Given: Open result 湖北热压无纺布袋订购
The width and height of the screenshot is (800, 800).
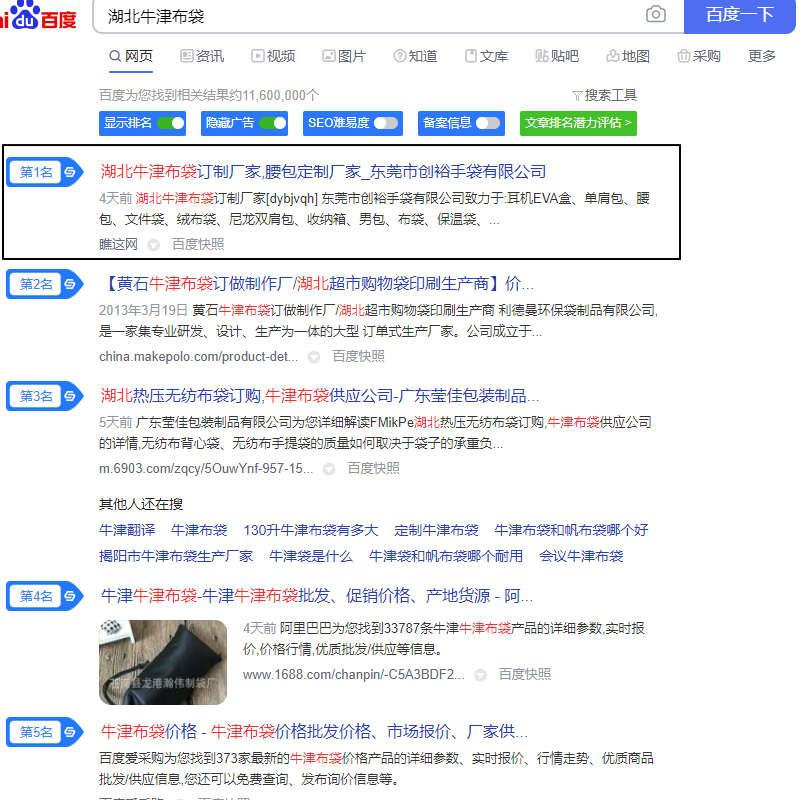Looking at the screenshot, I should tap(319, 395).
